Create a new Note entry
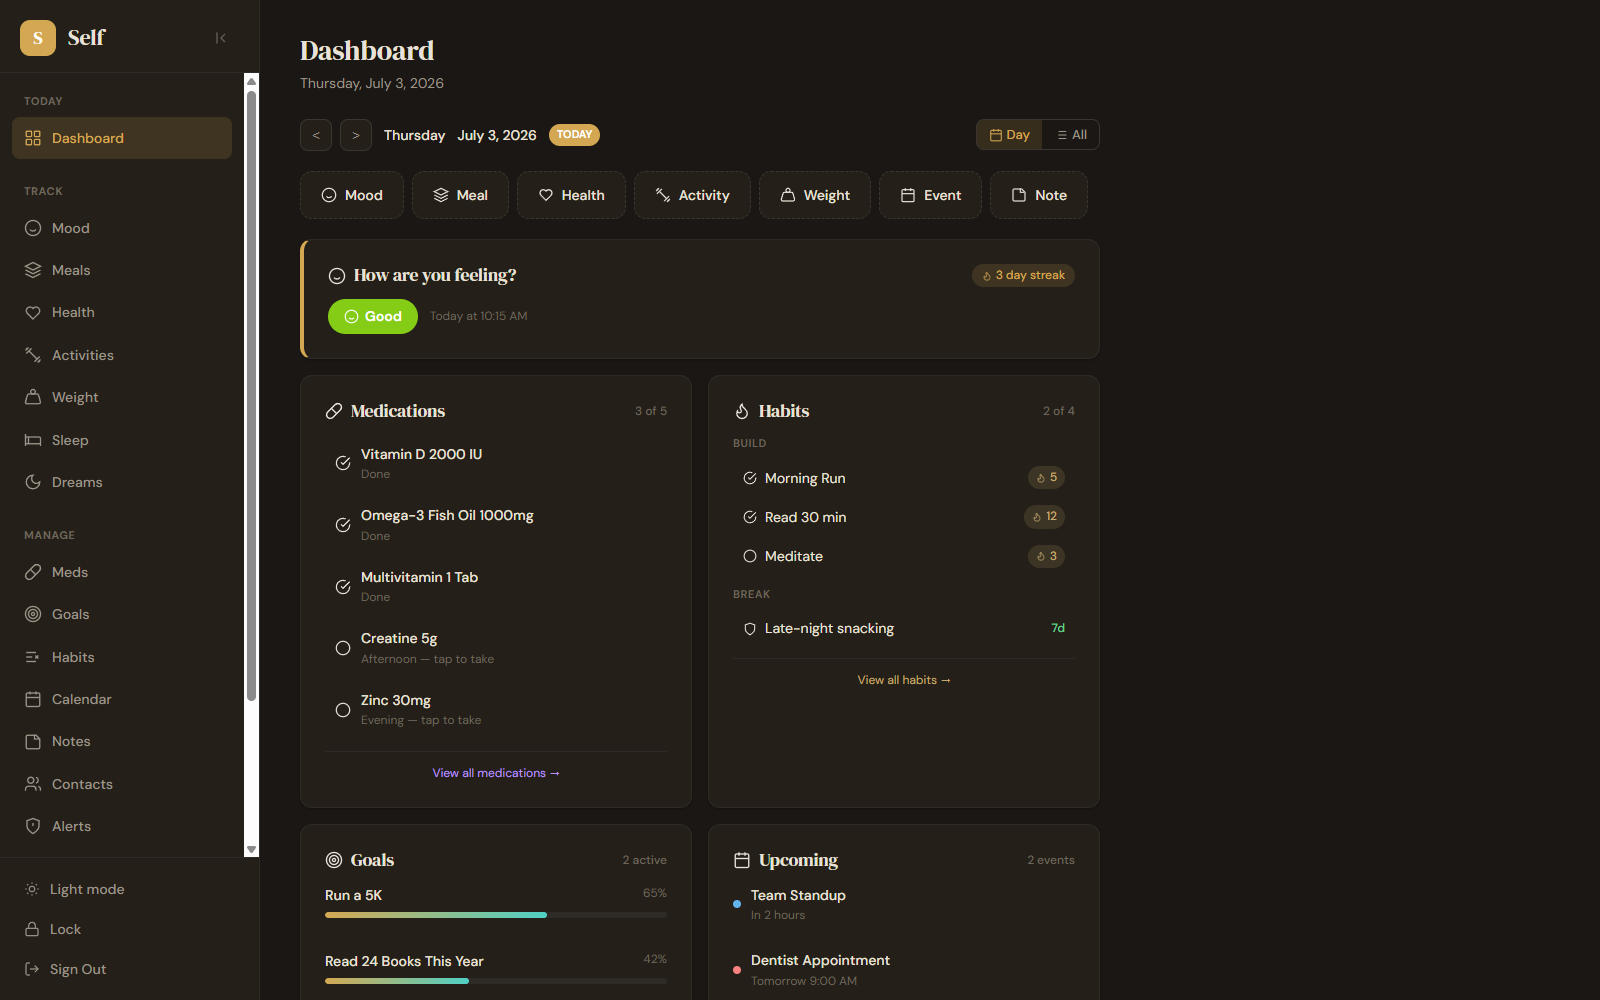 1039,195
